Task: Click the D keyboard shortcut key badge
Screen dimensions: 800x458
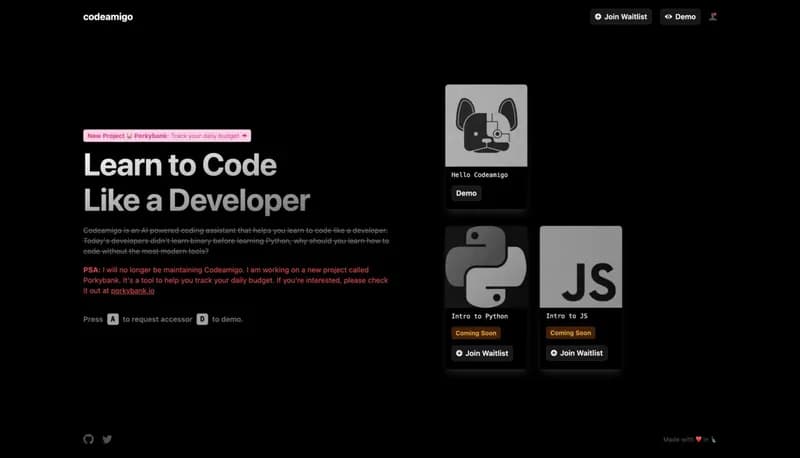Action: click(202, 319)
